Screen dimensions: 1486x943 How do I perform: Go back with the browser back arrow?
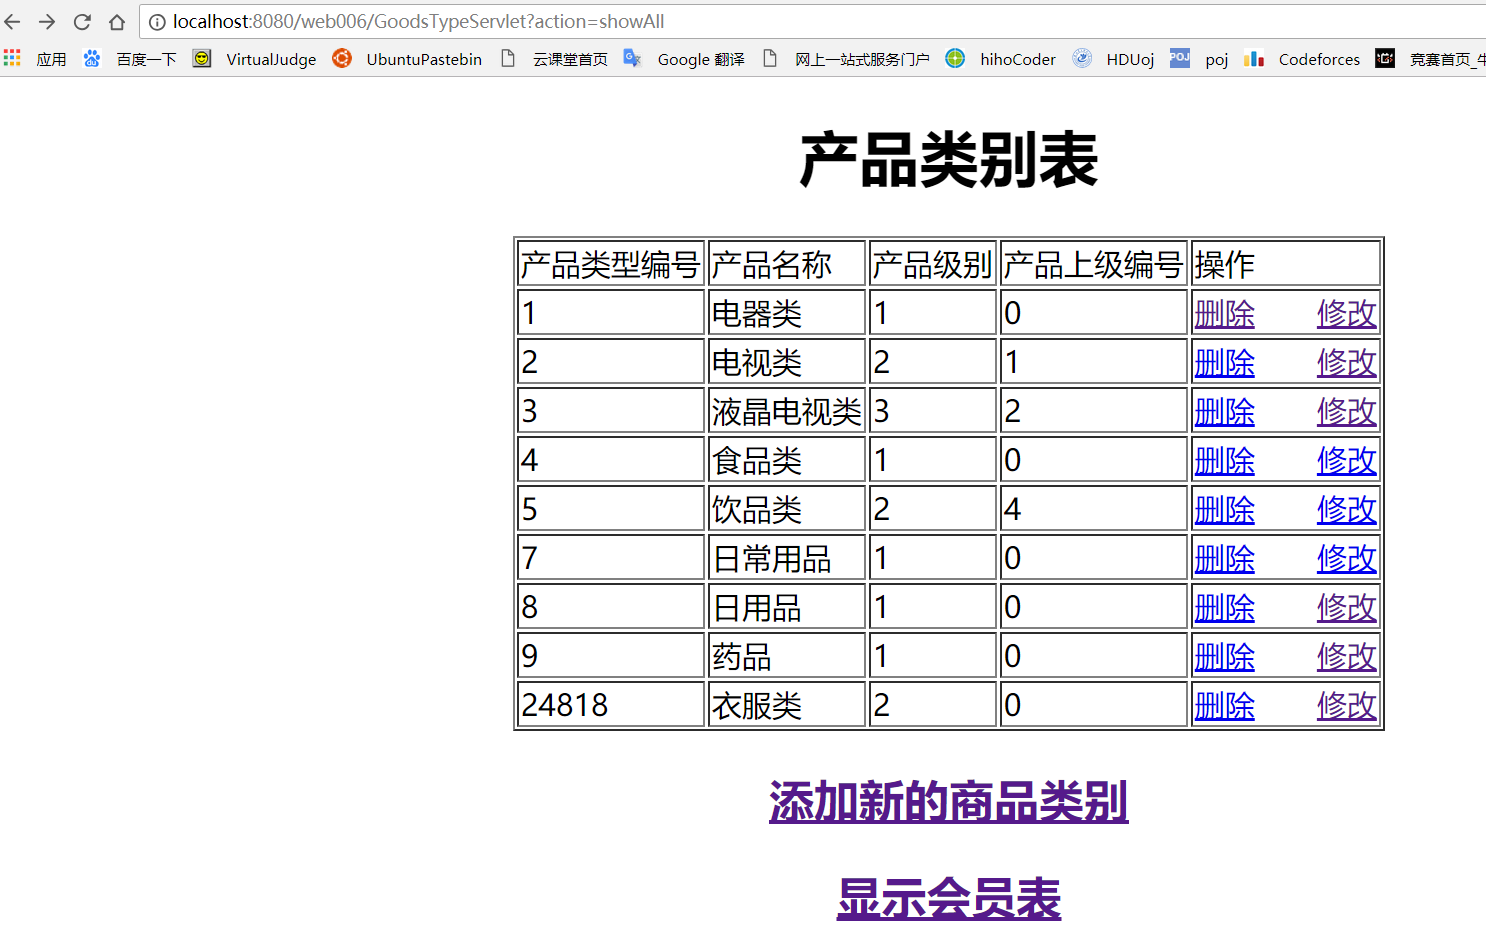pos(12,22)
